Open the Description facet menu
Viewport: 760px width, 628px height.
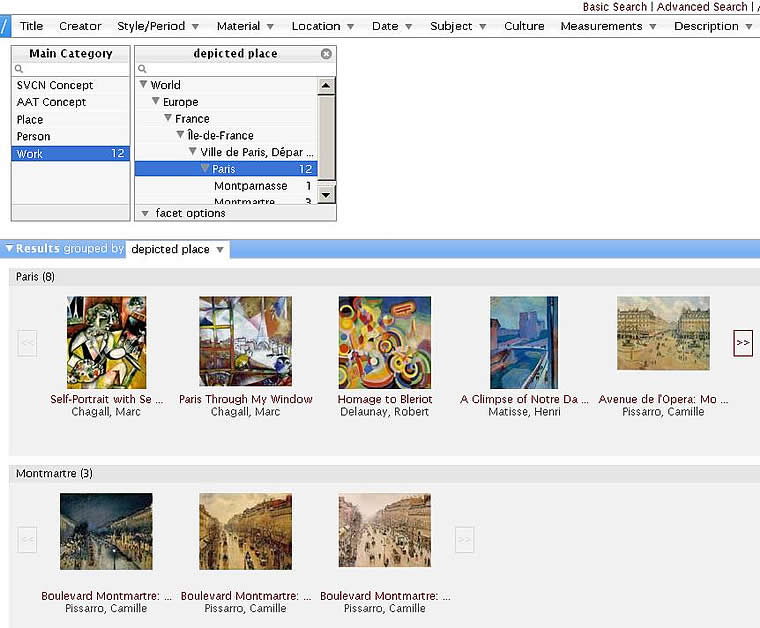coord(713,26)
